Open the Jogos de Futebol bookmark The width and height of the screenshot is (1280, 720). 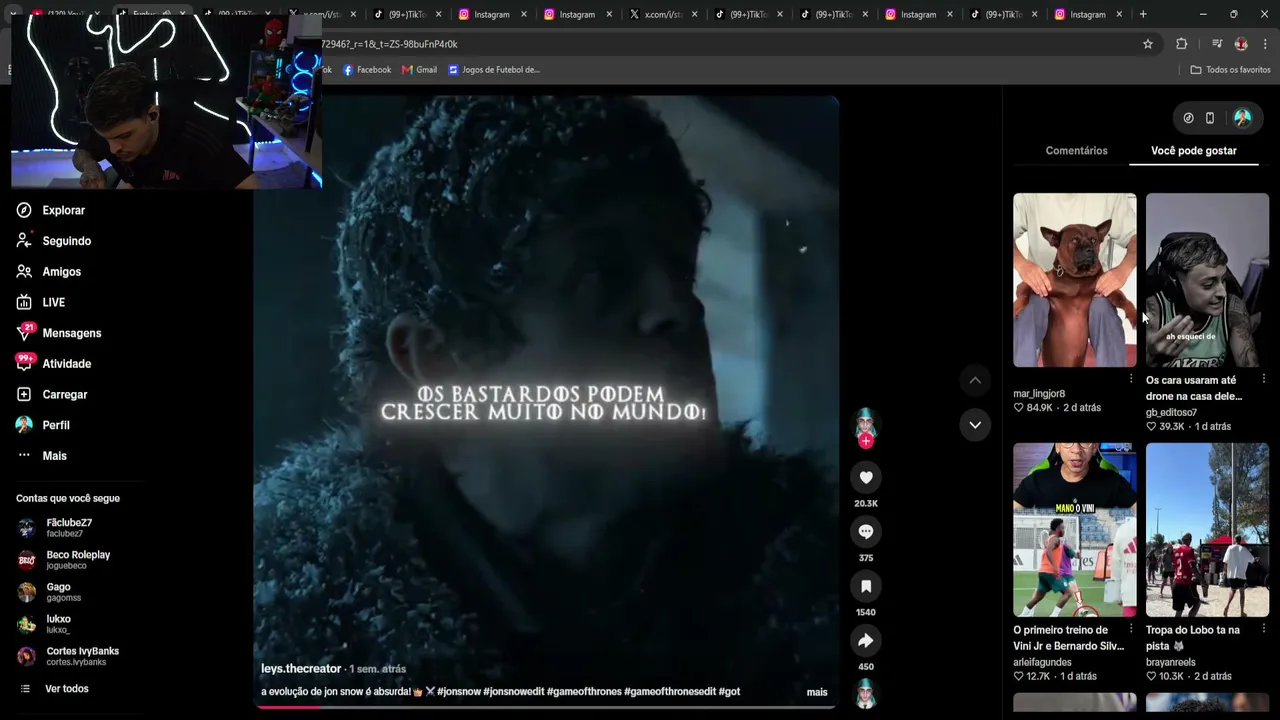coord(494,70)
